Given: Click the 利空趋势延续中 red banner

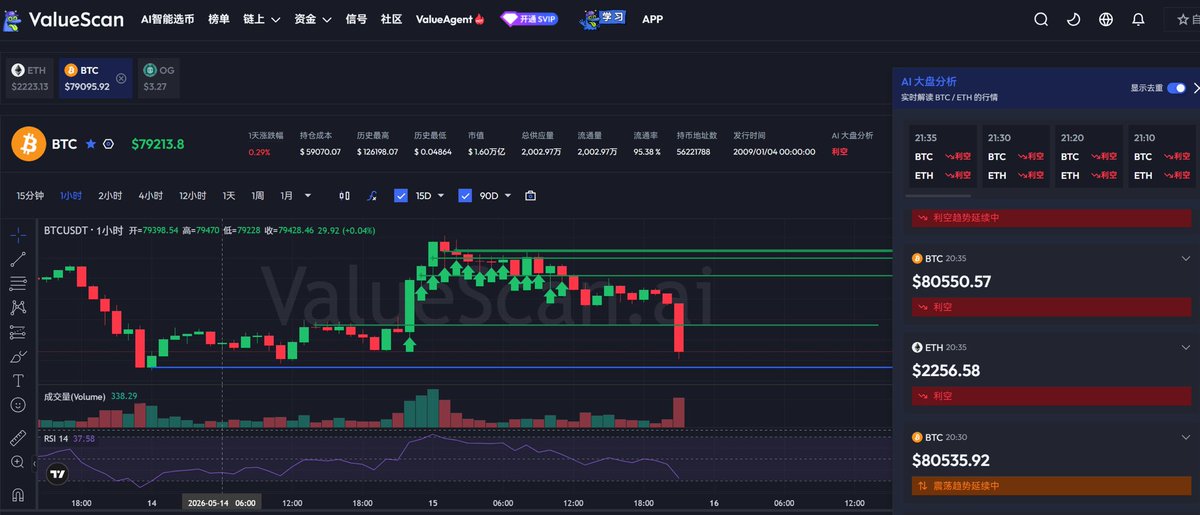Looking at the screenshot, I should (x=1052, y=217).
